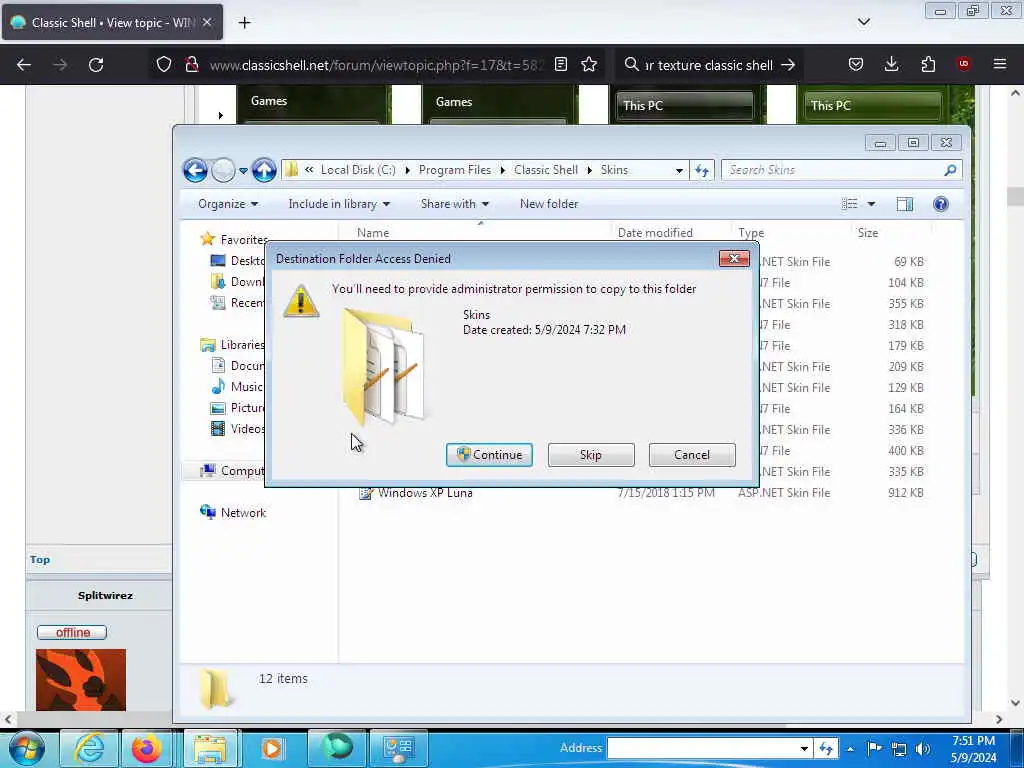Sort files by Date modified column

(655, 233)
